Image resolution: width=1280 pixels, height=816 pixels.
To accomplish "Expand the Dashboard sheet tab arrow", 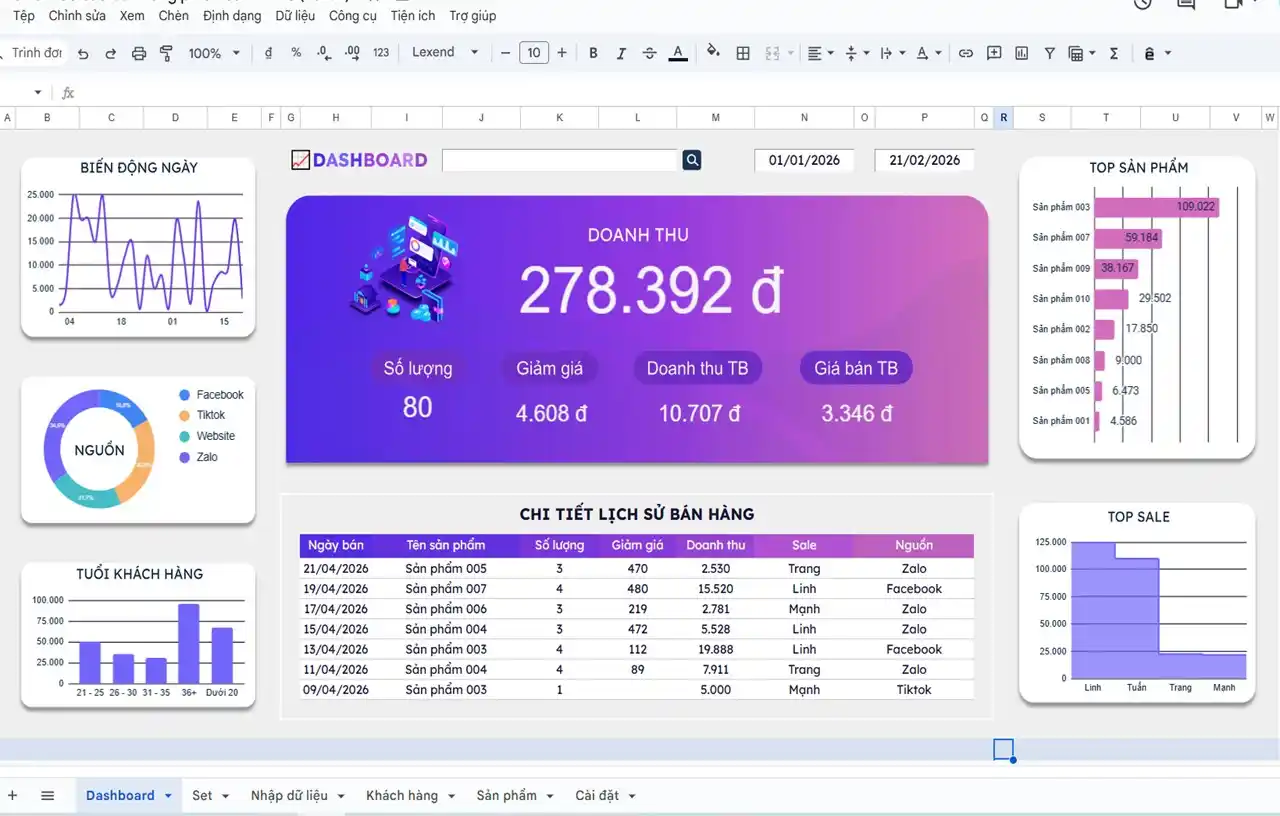I will point(168,796).
